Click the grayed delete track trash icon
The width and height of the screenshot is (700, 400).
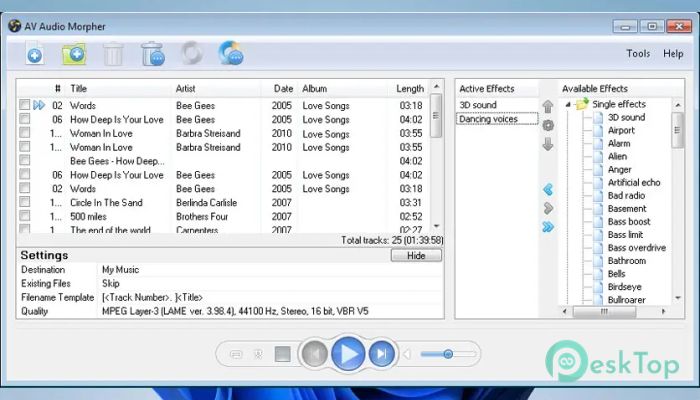[x=113, y=54]
